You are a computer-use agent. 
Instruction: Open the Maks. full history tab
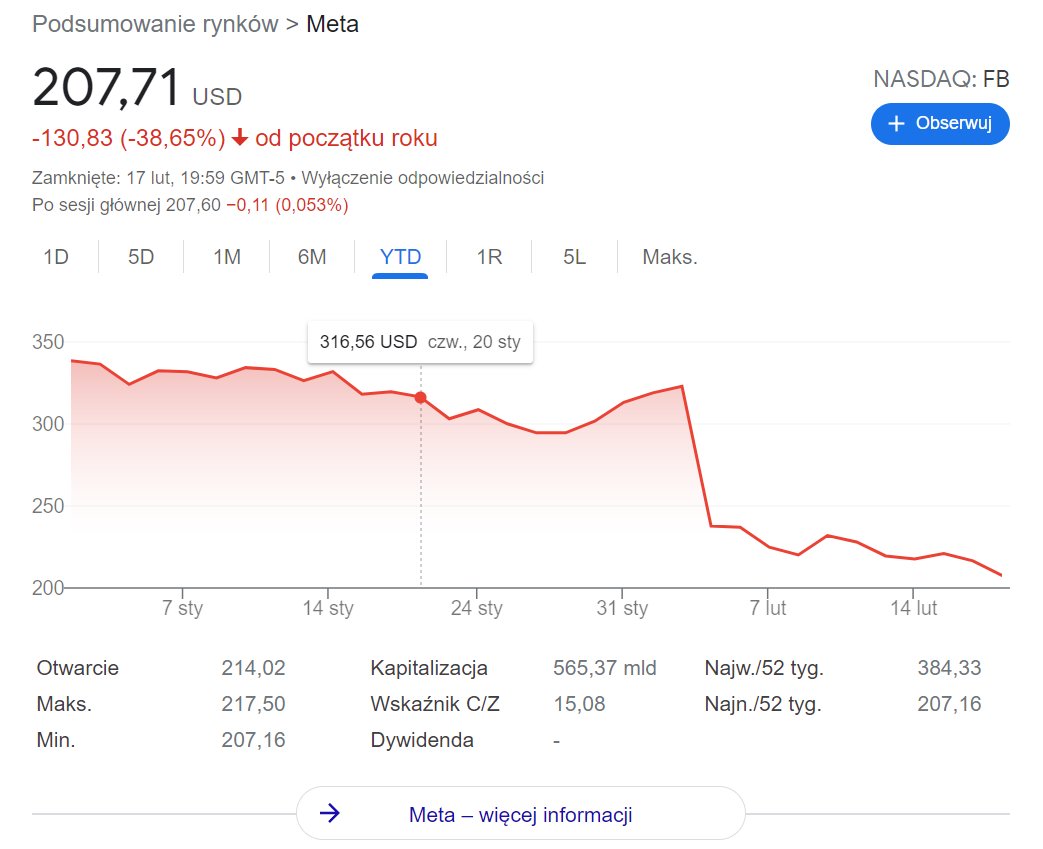tap(670, 257)
